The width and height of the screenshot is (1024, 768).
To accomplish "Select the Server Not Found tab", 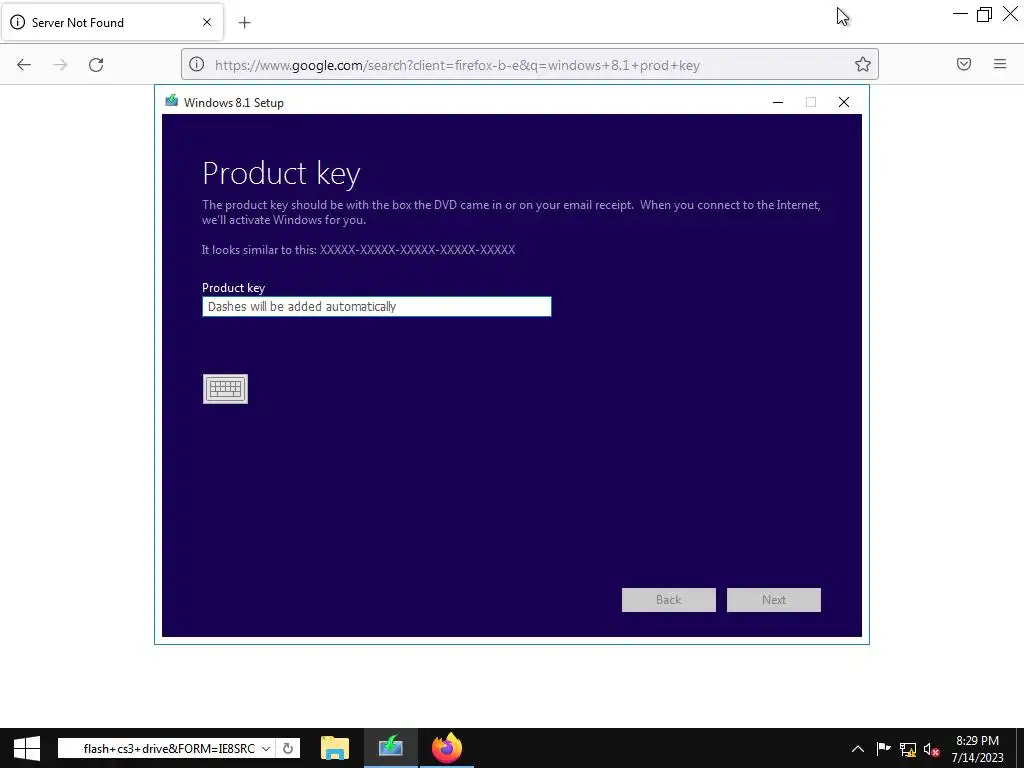I will click(112, 22).
